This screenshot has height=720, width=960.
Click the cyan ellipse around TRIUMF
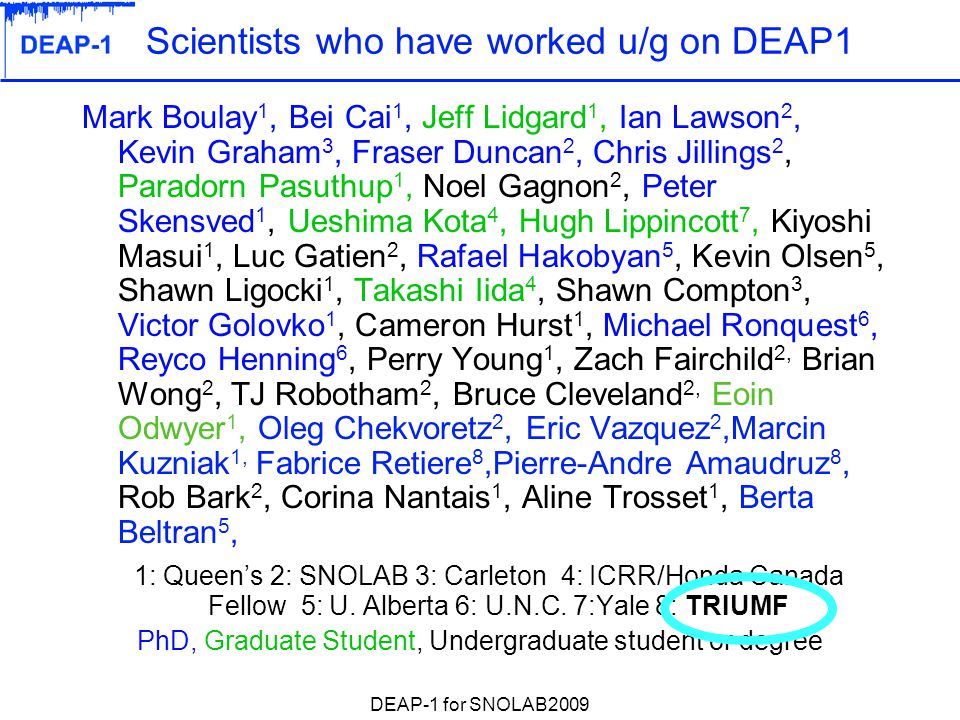tap(748, 607)
